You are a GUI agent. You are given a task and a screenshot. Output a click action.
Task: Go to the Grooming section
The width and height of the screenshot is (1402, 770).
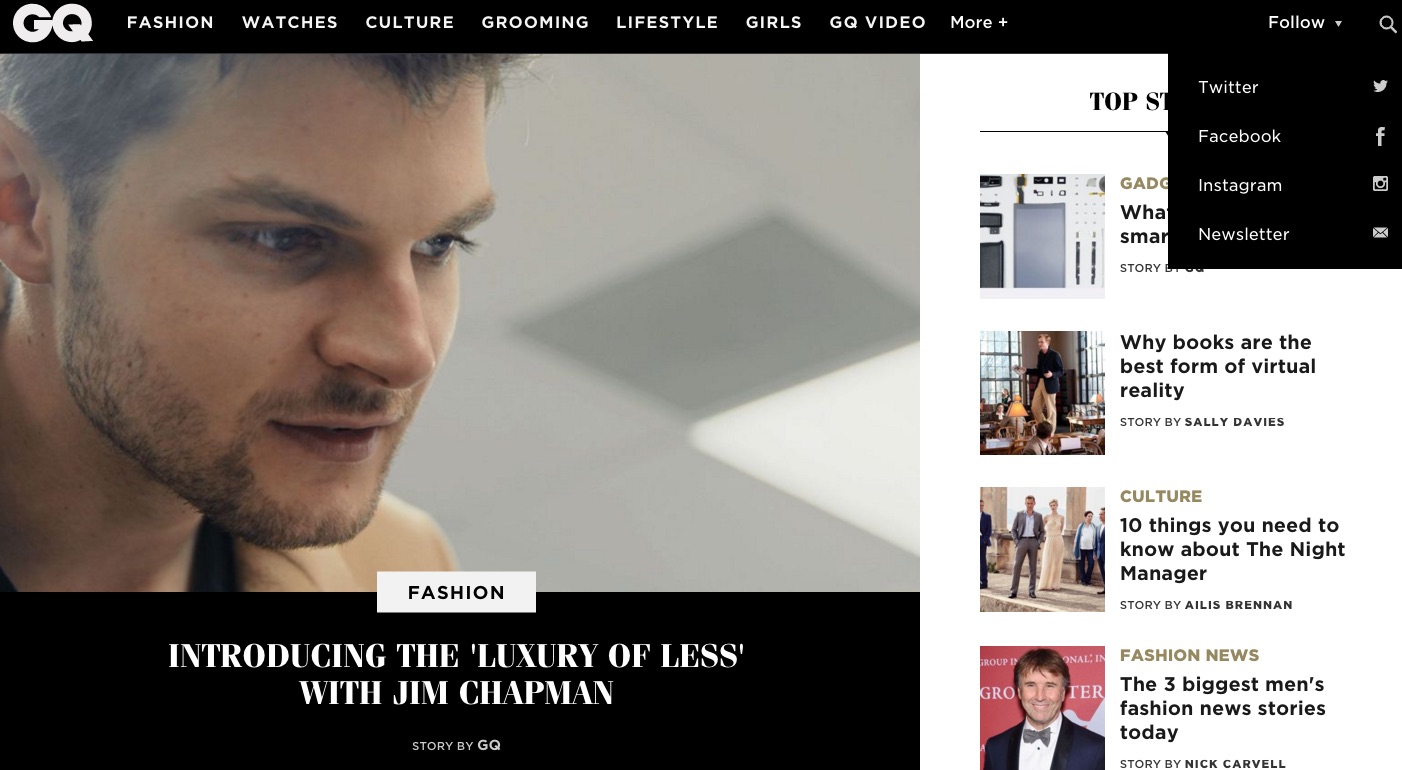point(535,22)
